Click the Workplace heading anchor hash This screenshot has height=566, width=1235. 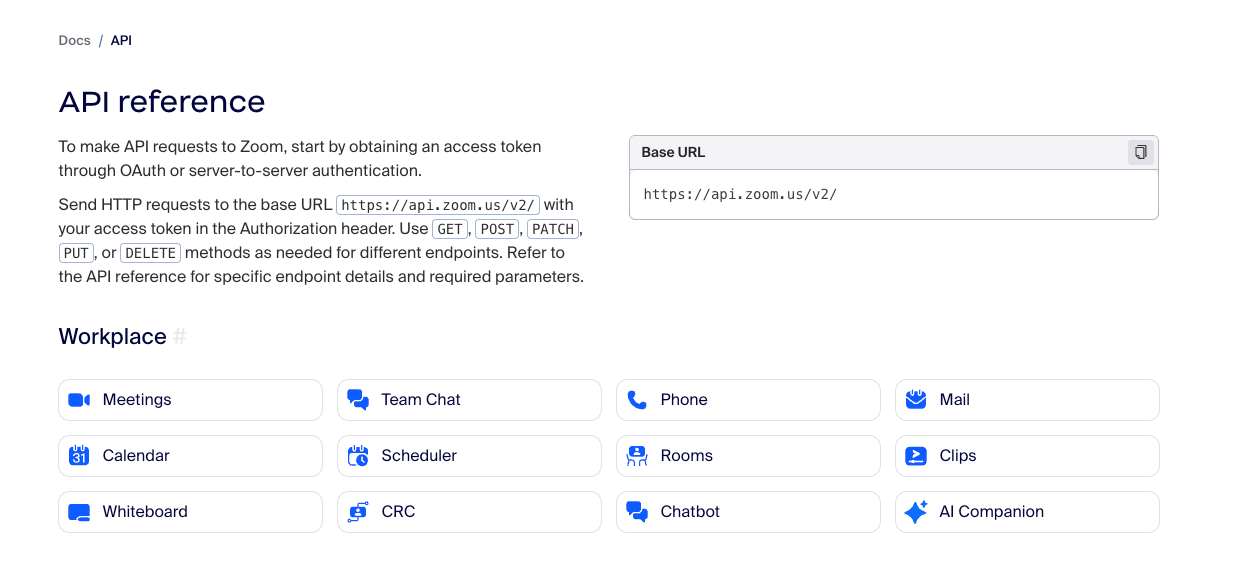pyautogui.click(x=180, y=337)
